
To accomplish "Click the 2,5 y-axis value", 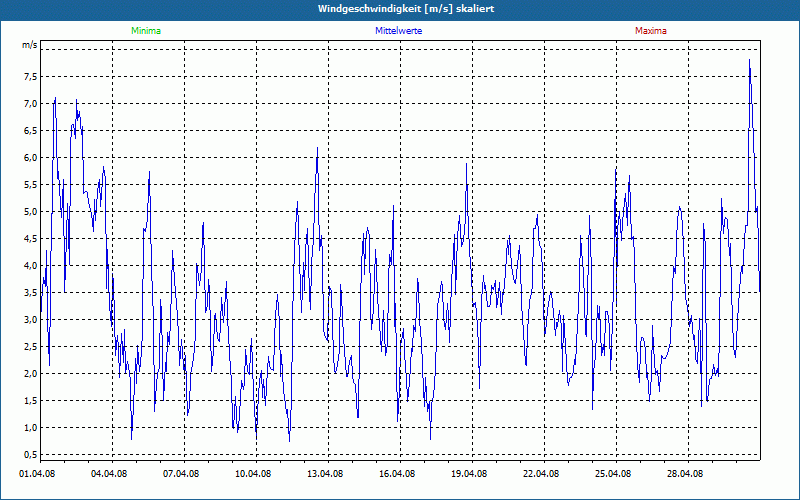I will pos(30,346).
